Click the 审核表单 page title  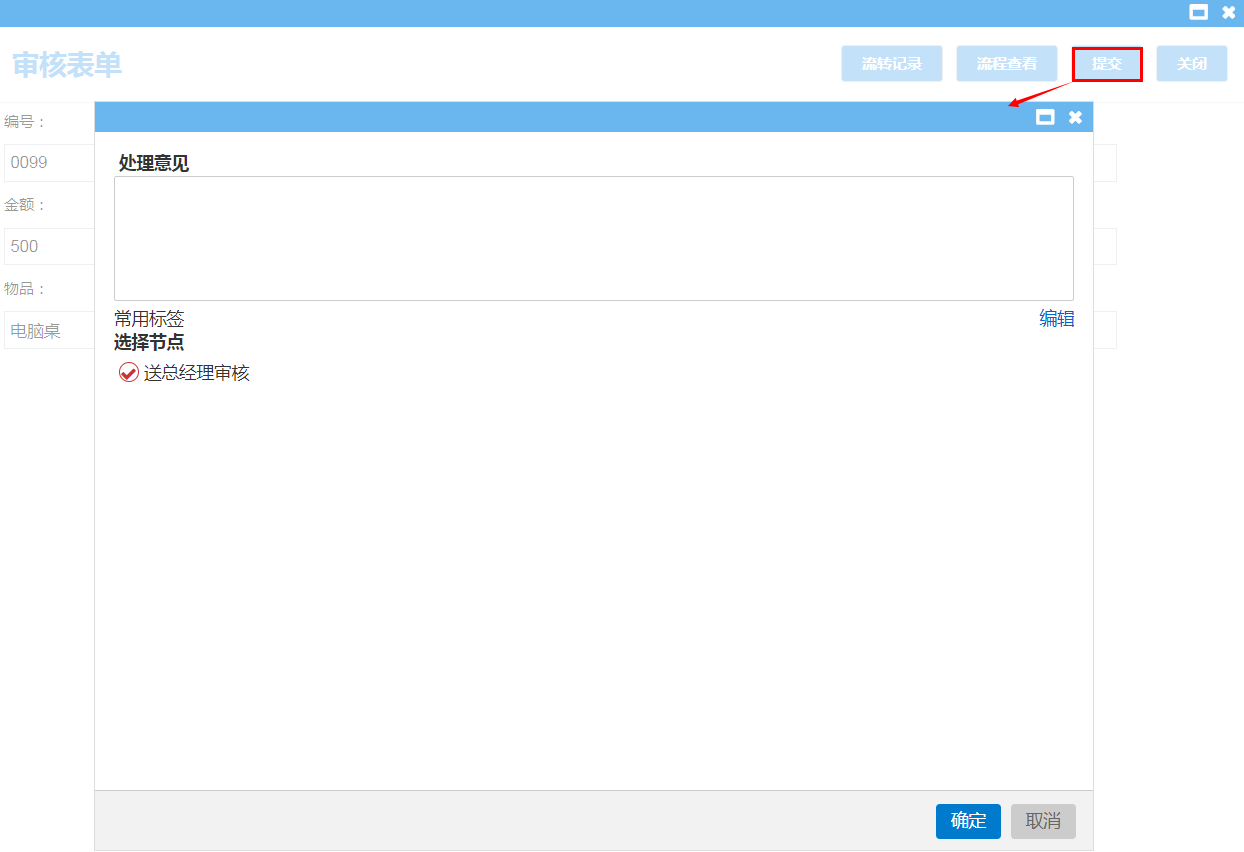click(67, 65)
